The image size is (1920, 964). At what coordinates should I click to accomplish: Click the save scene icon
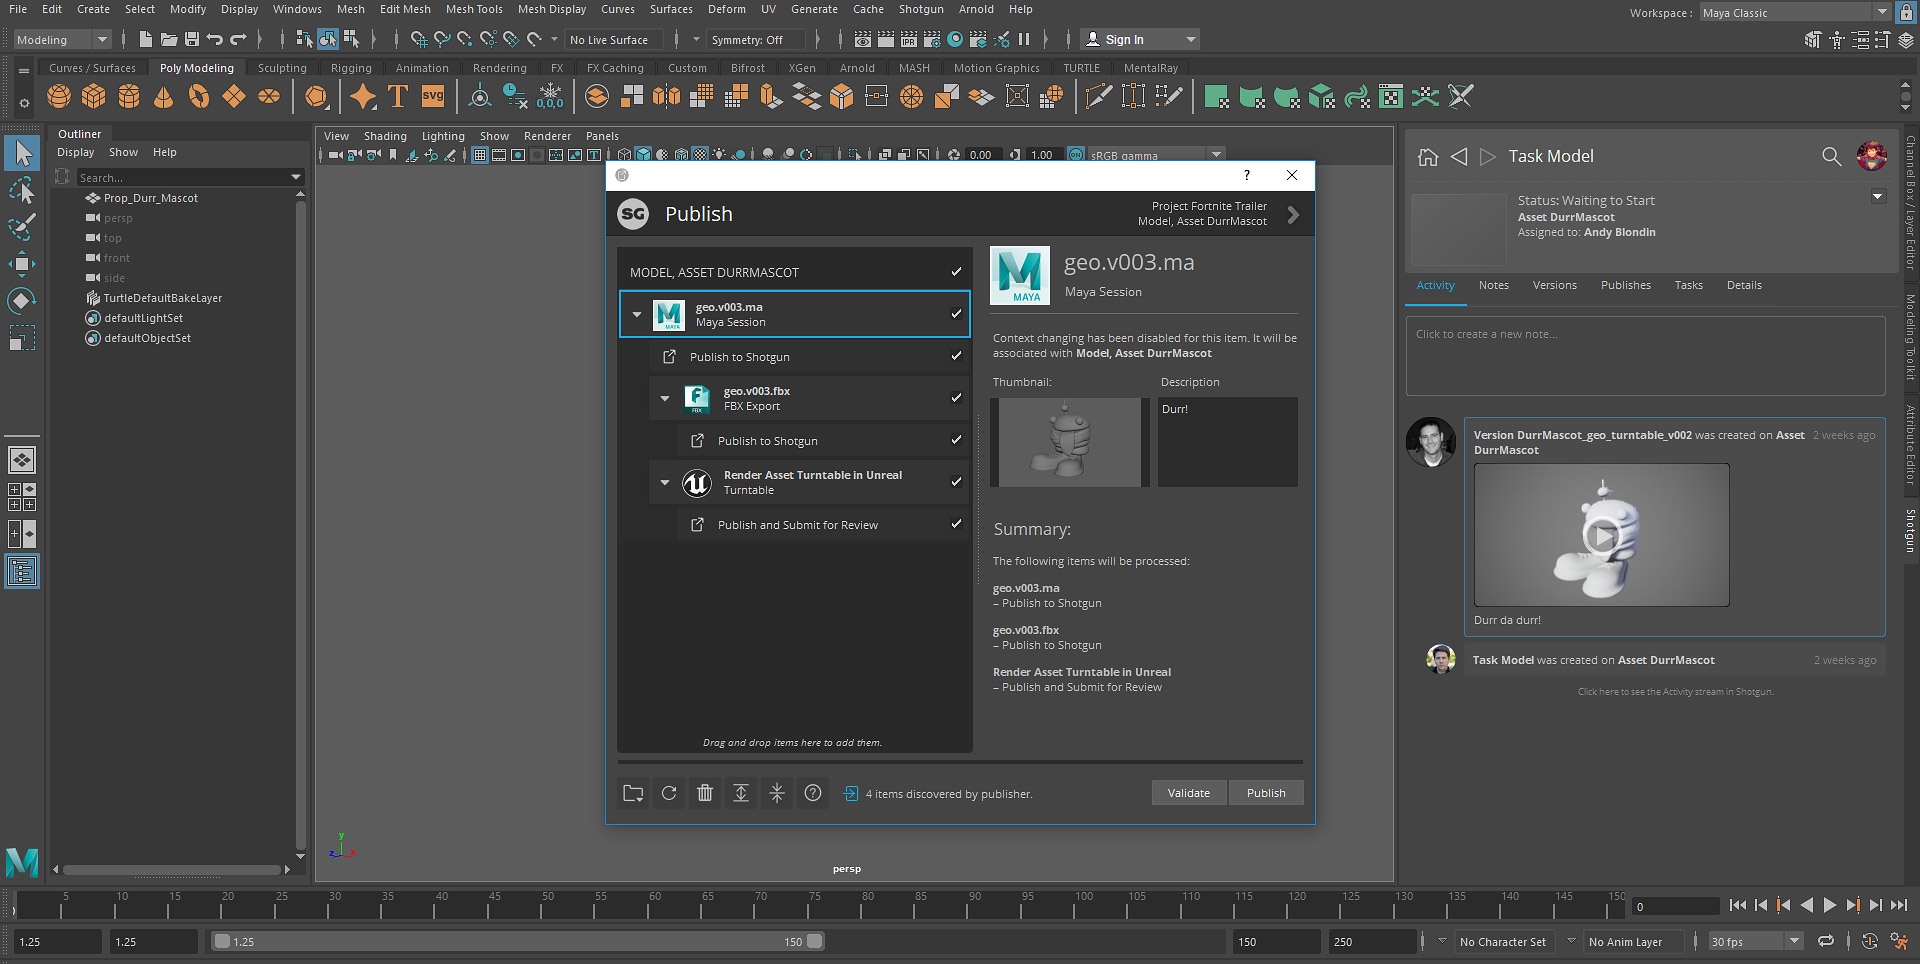[x=192, y=39]
